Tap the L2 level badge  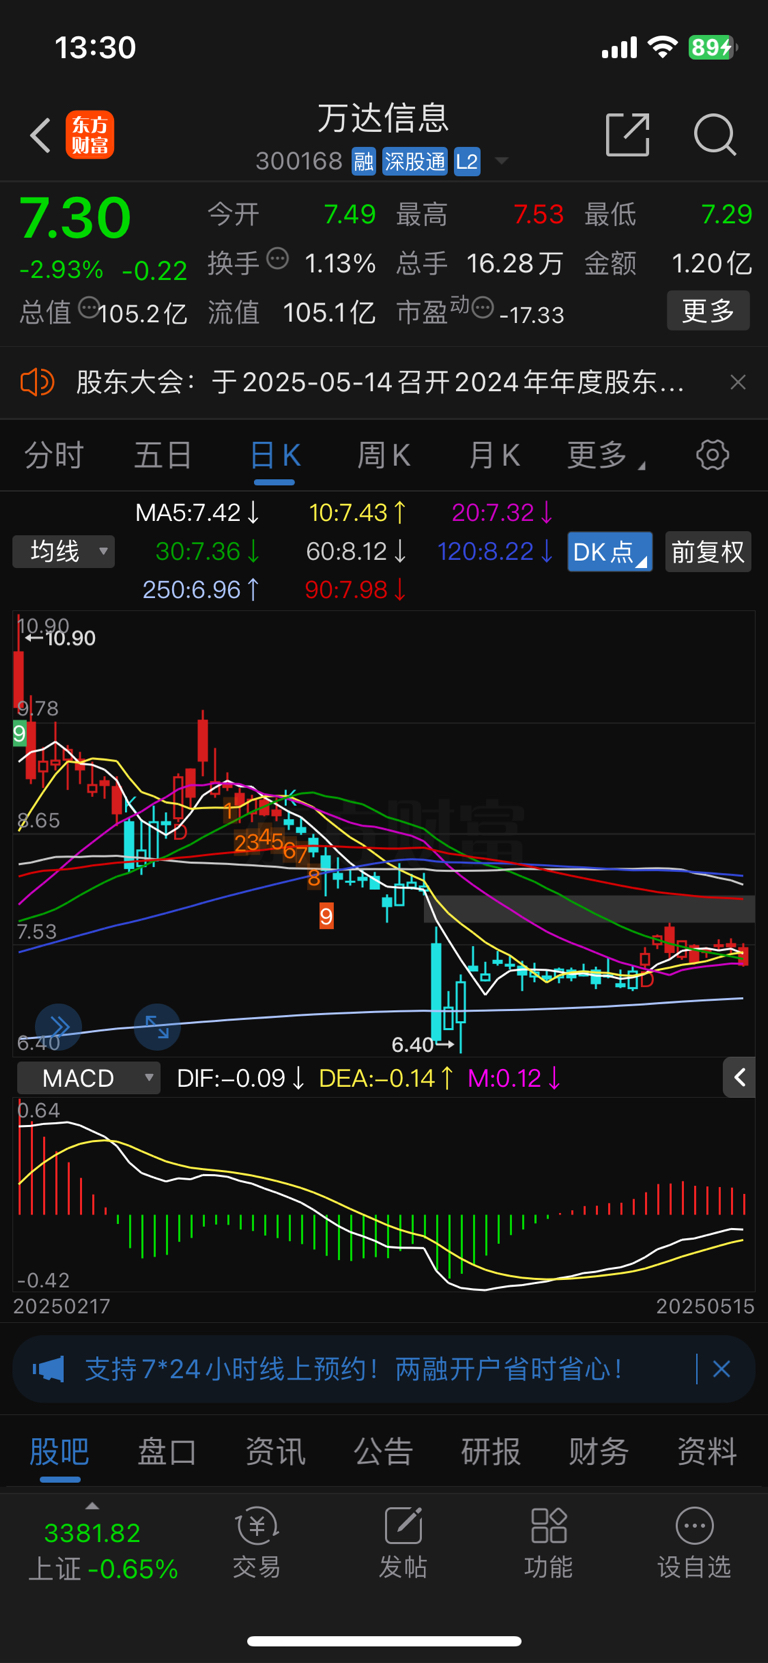(x=467, y=161)
